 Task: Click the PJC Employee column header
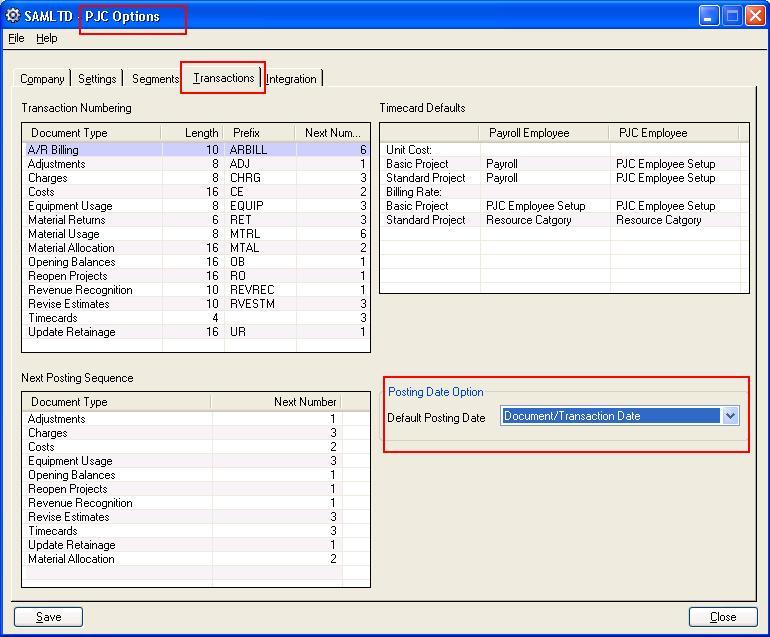coord(674,133)
